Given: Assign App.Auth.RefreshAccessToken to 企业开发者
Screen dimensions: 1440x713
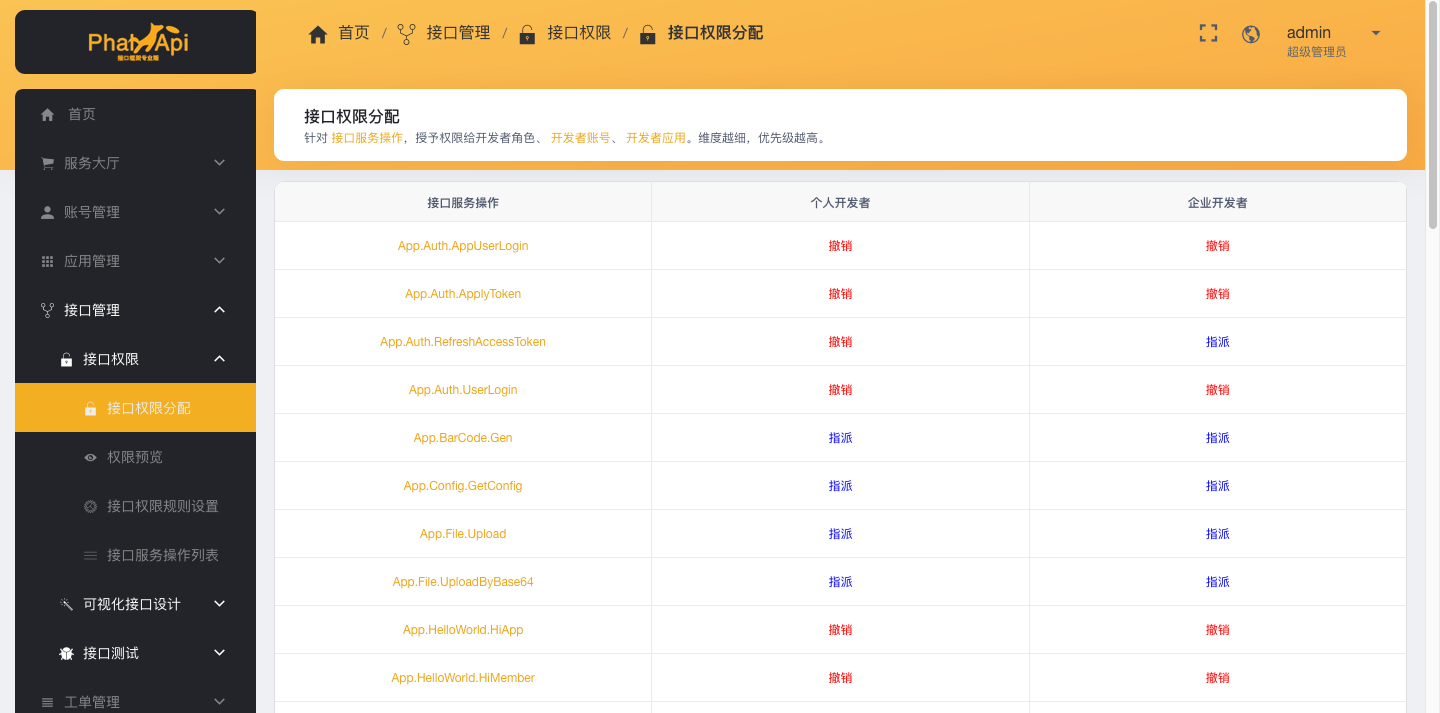Looking at the screenshot, I should coord(1217,342).
